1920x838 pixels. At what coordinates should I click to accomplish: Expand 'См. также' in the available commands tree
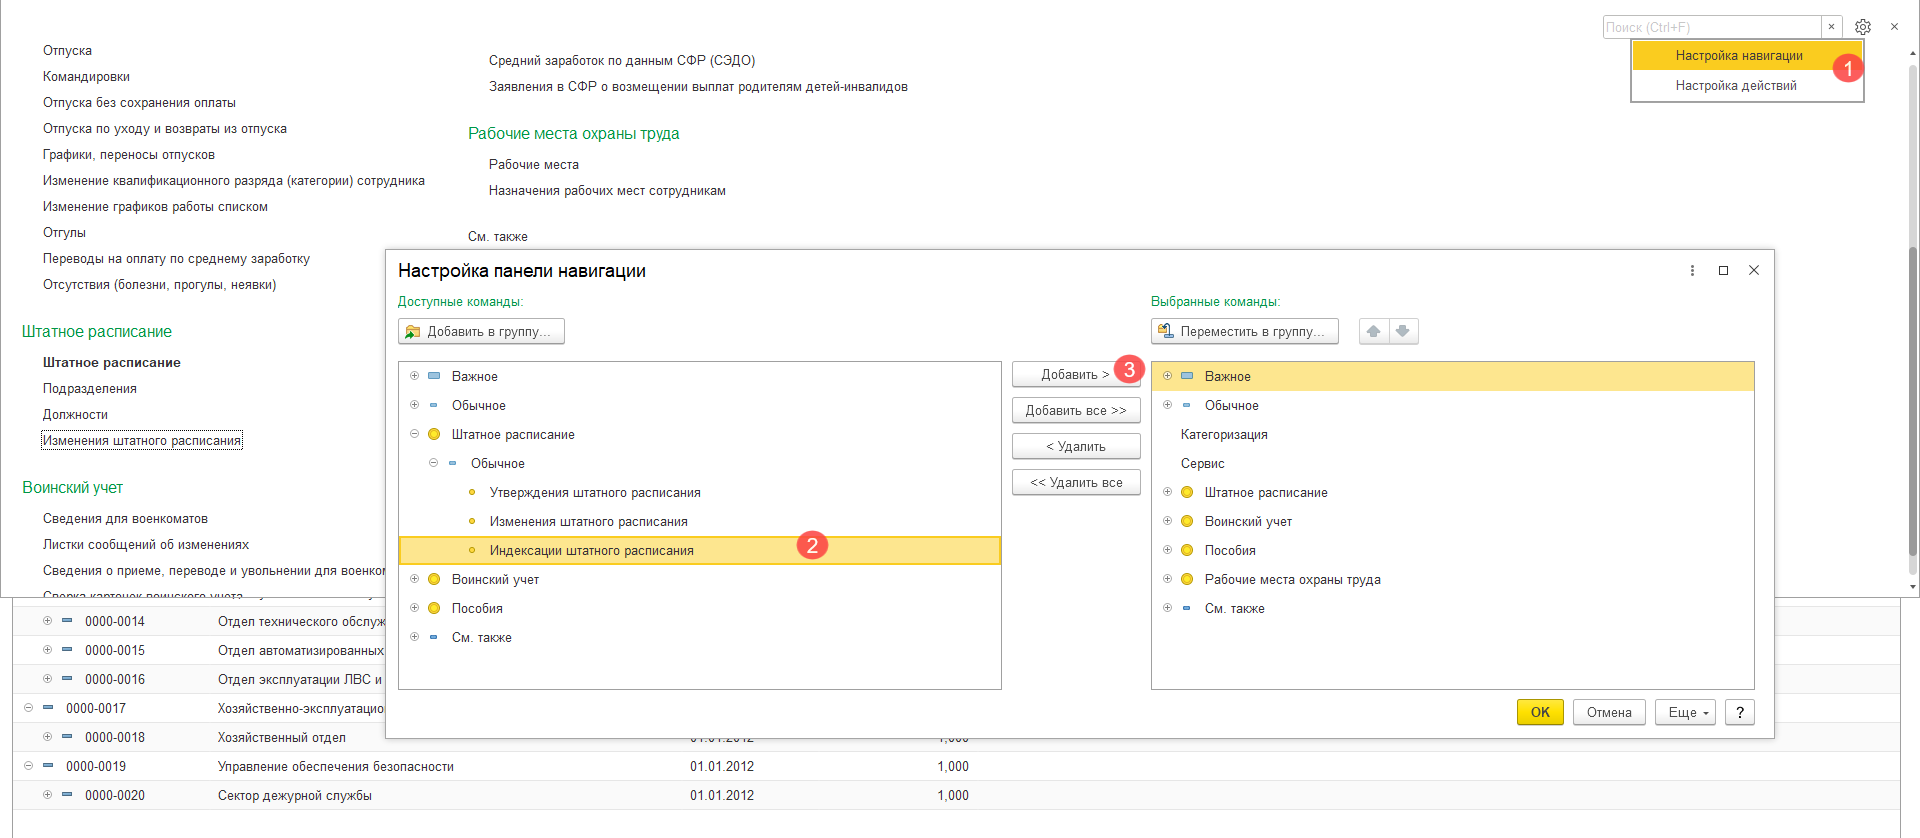[414, 637]
